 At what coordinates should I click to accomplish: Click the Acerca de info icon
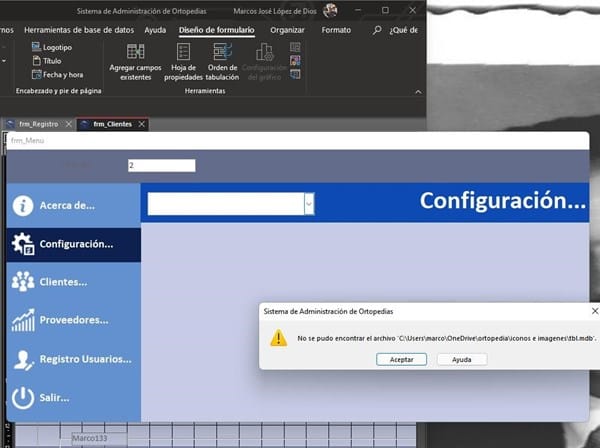tap(23, 206)
